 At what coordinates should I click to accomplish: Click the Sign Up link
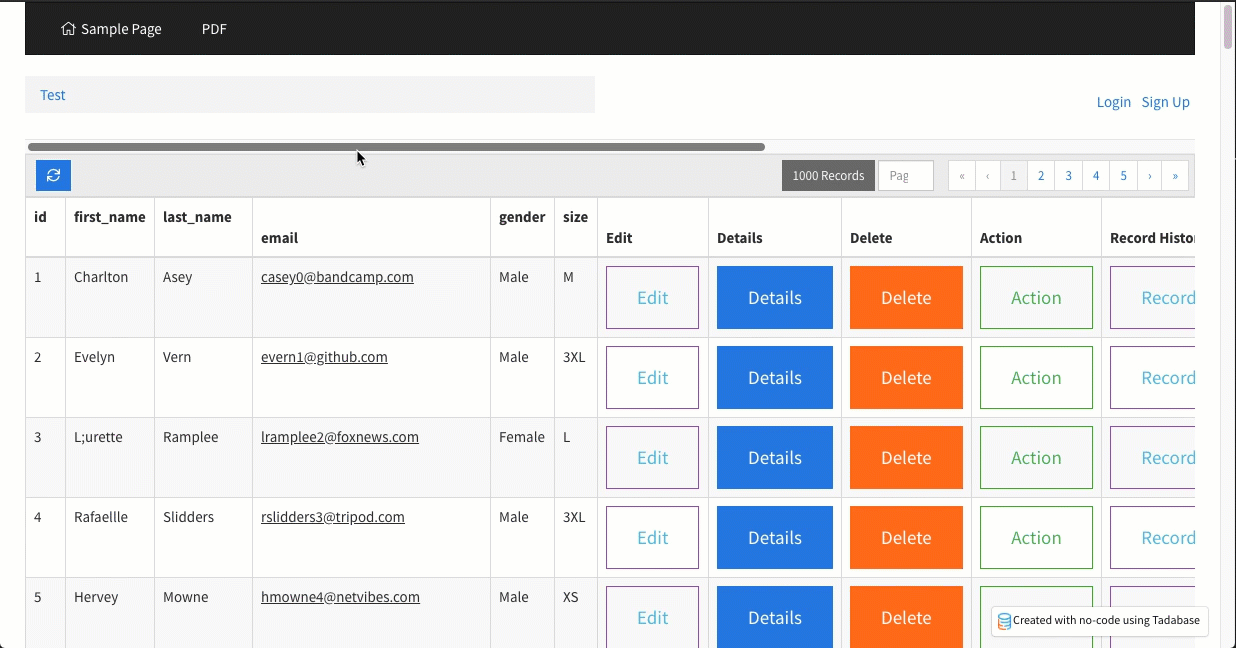click(1165, 102)
